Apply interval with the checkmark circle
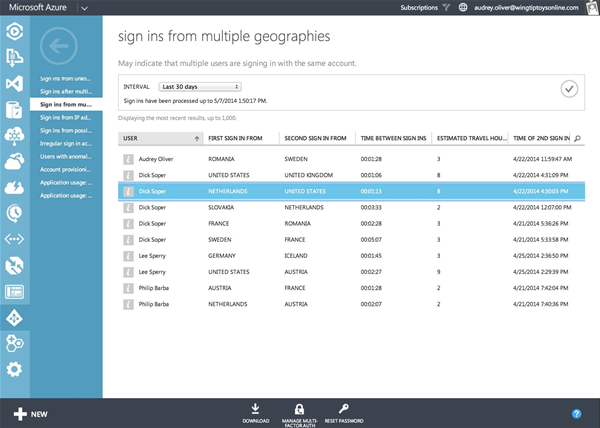 [x=569, y=89]
